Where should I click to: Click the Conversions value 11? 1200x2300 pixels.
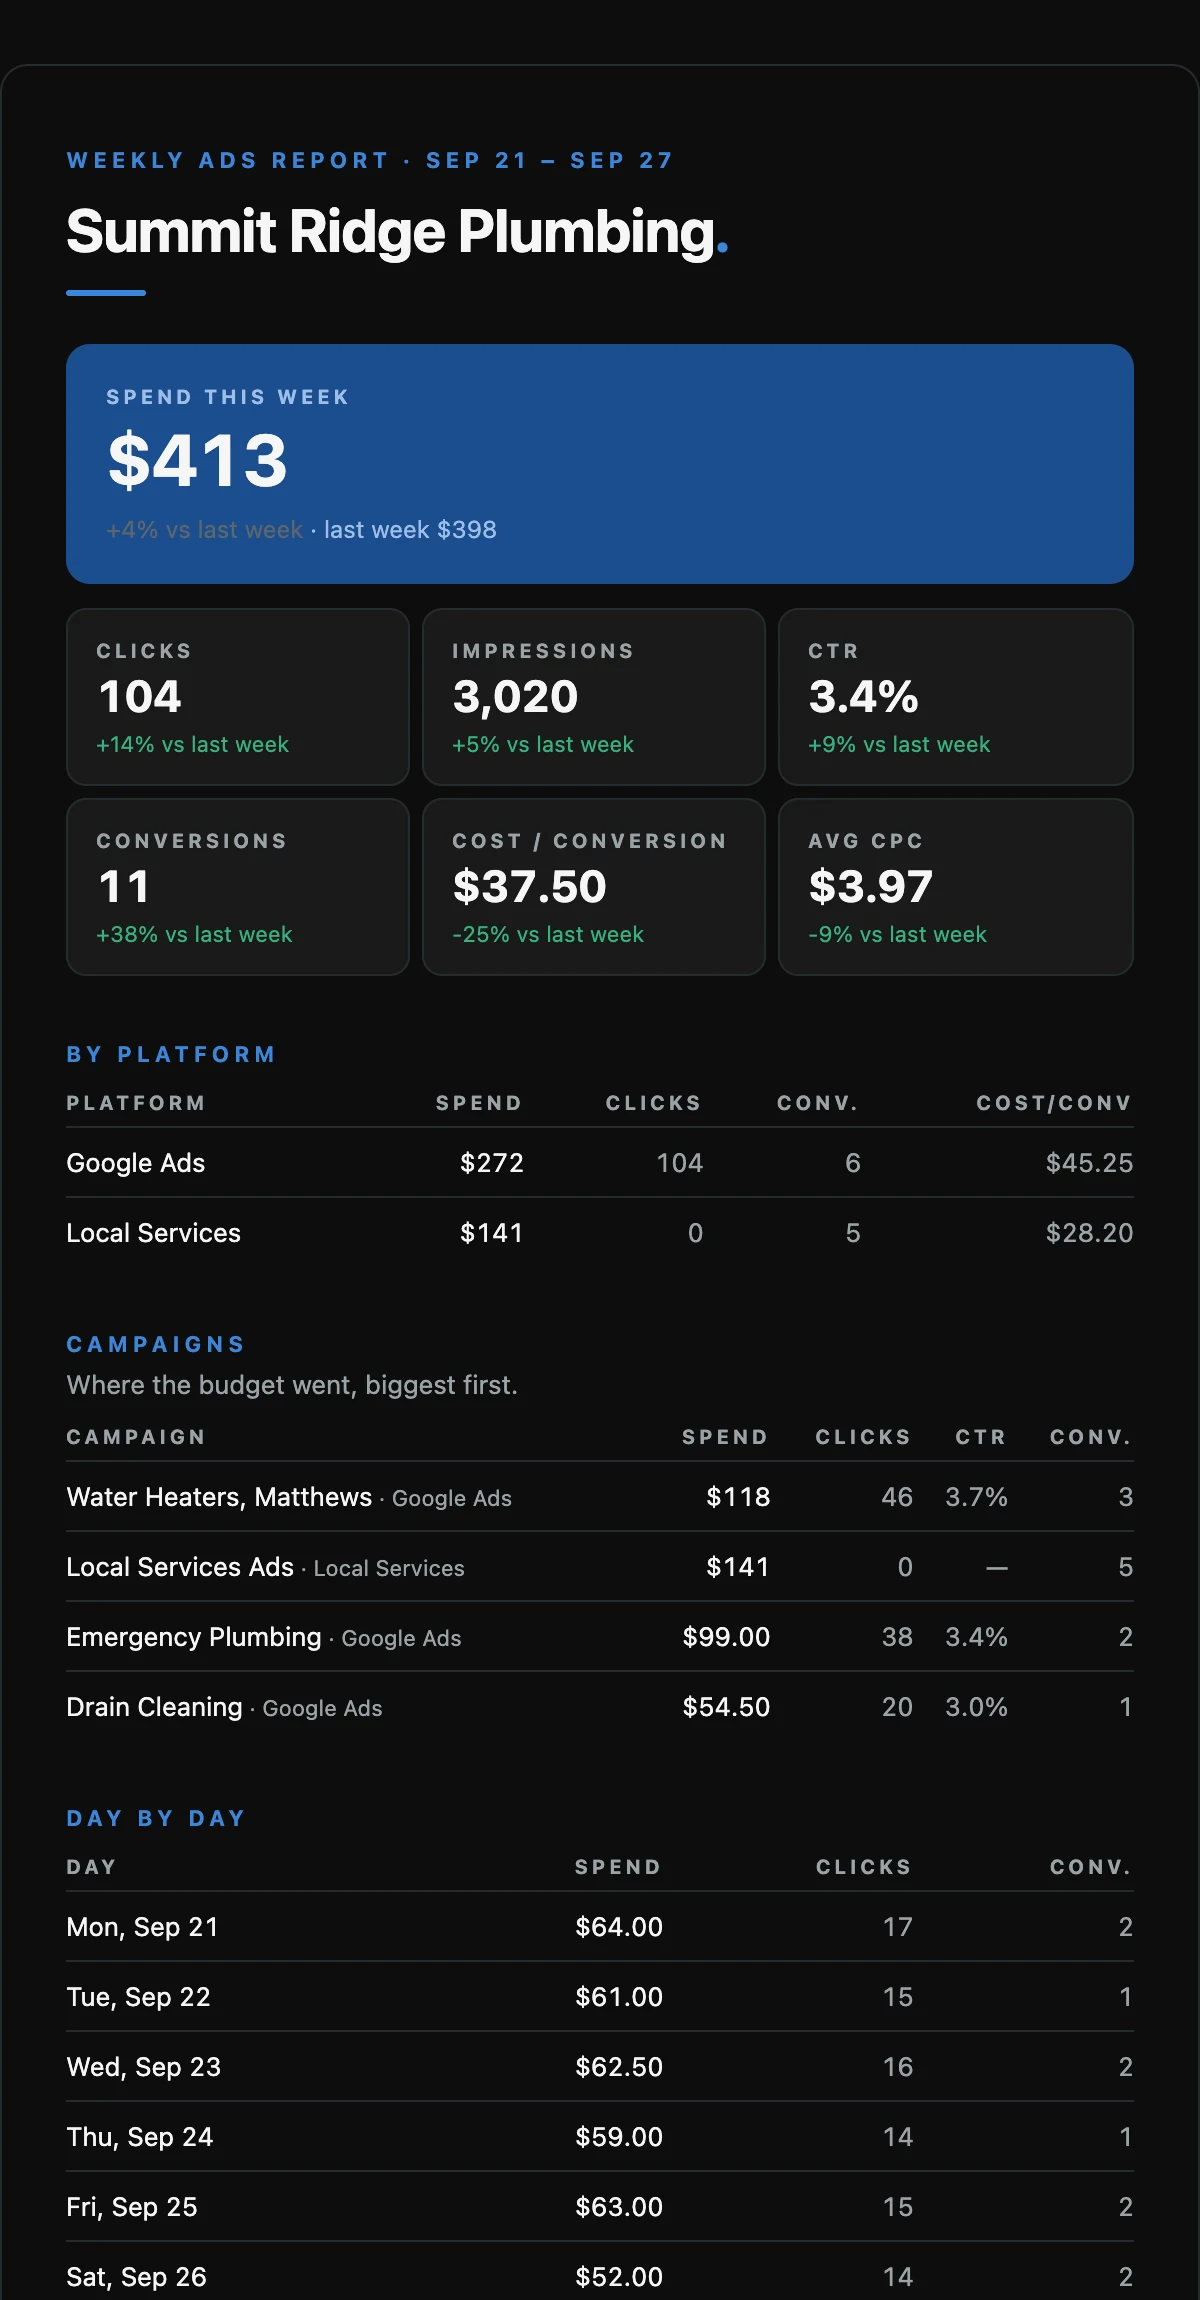click(124, 887)
